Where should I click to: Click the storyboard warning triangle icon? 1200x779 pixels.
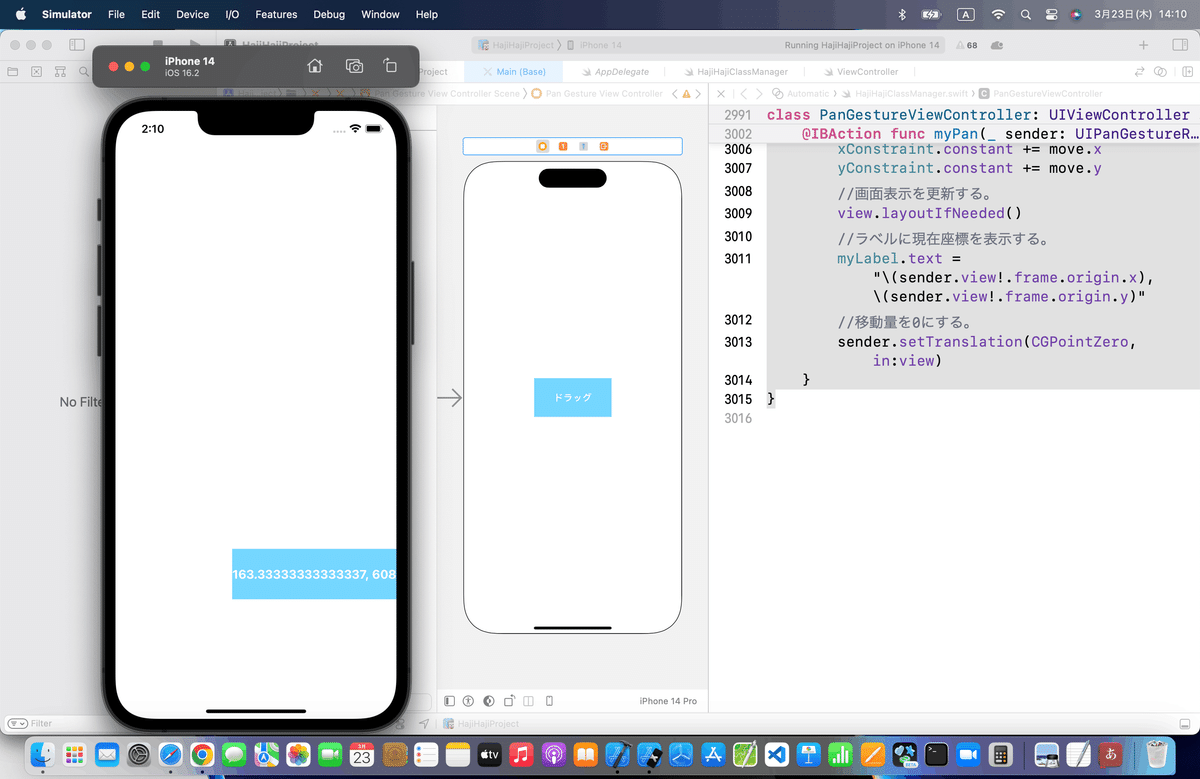[x=686, y=93]
